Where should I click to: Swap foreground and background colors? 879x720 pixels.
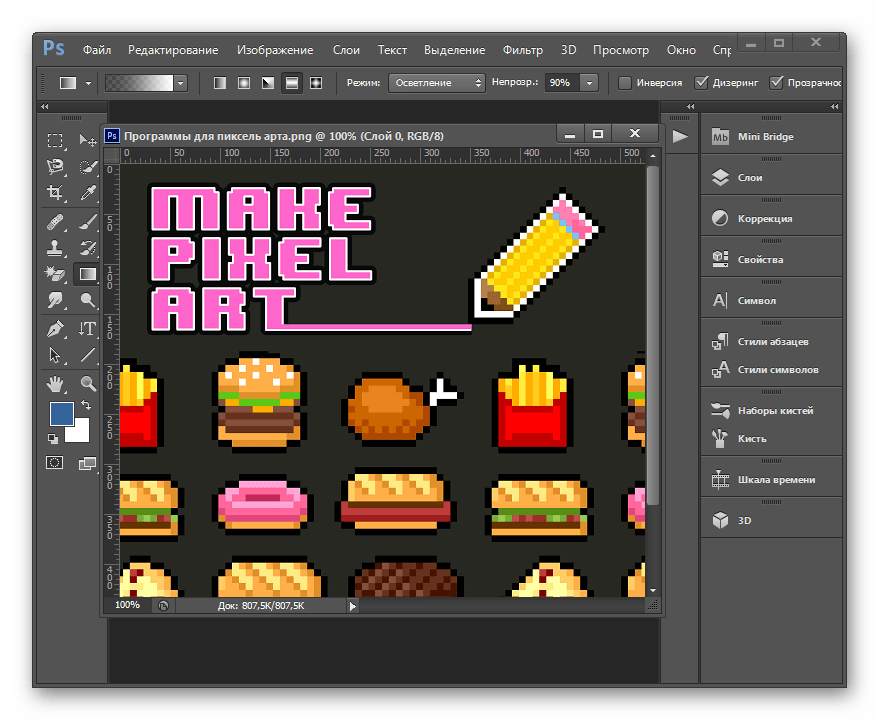click(86, 405)
